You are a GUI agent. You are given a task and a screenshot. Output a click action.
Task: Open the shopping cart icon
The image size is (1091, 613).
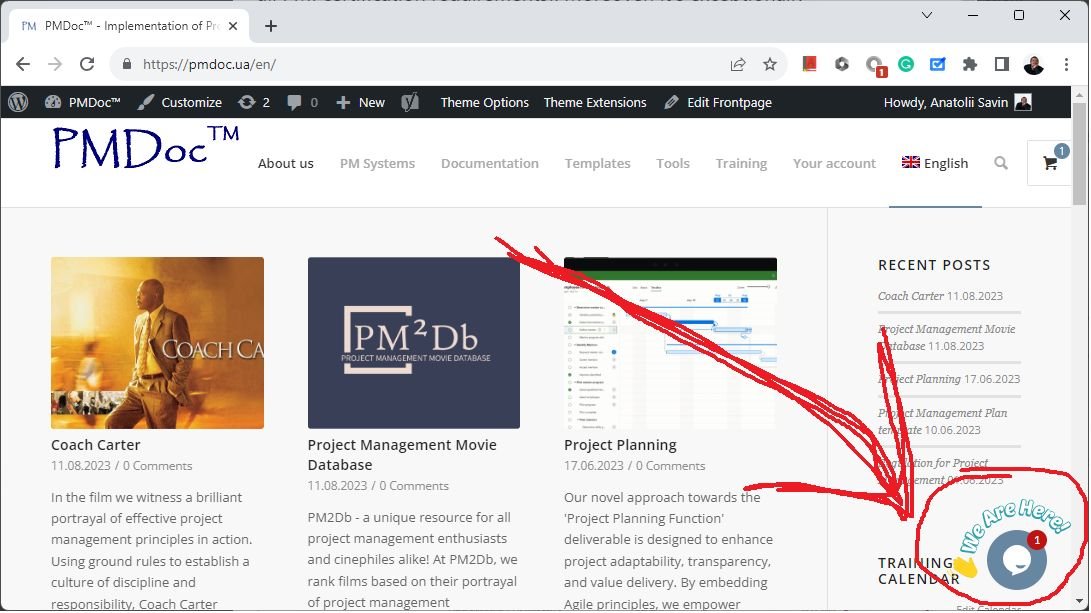[1050, 164]
